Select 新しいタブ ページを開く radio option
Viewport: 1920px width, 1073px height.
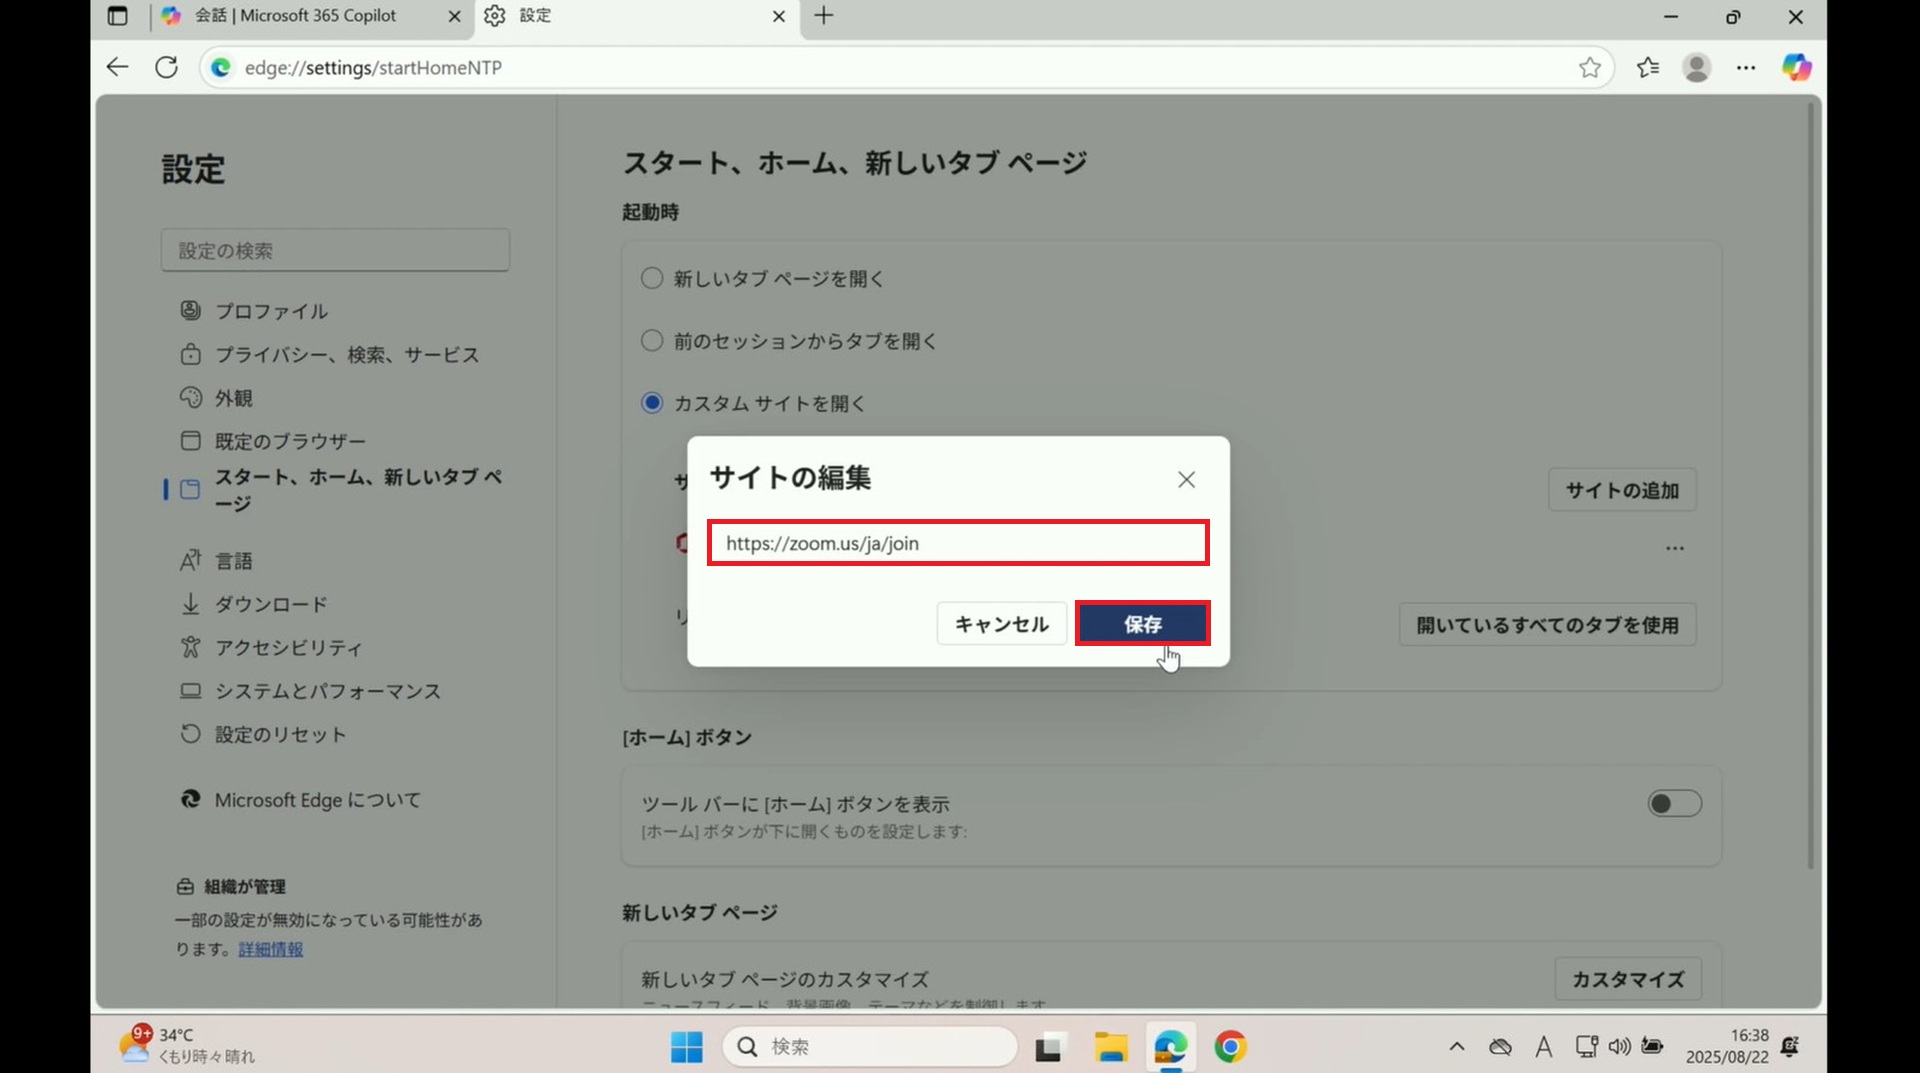pyautogui.click(x=652, y=278)
